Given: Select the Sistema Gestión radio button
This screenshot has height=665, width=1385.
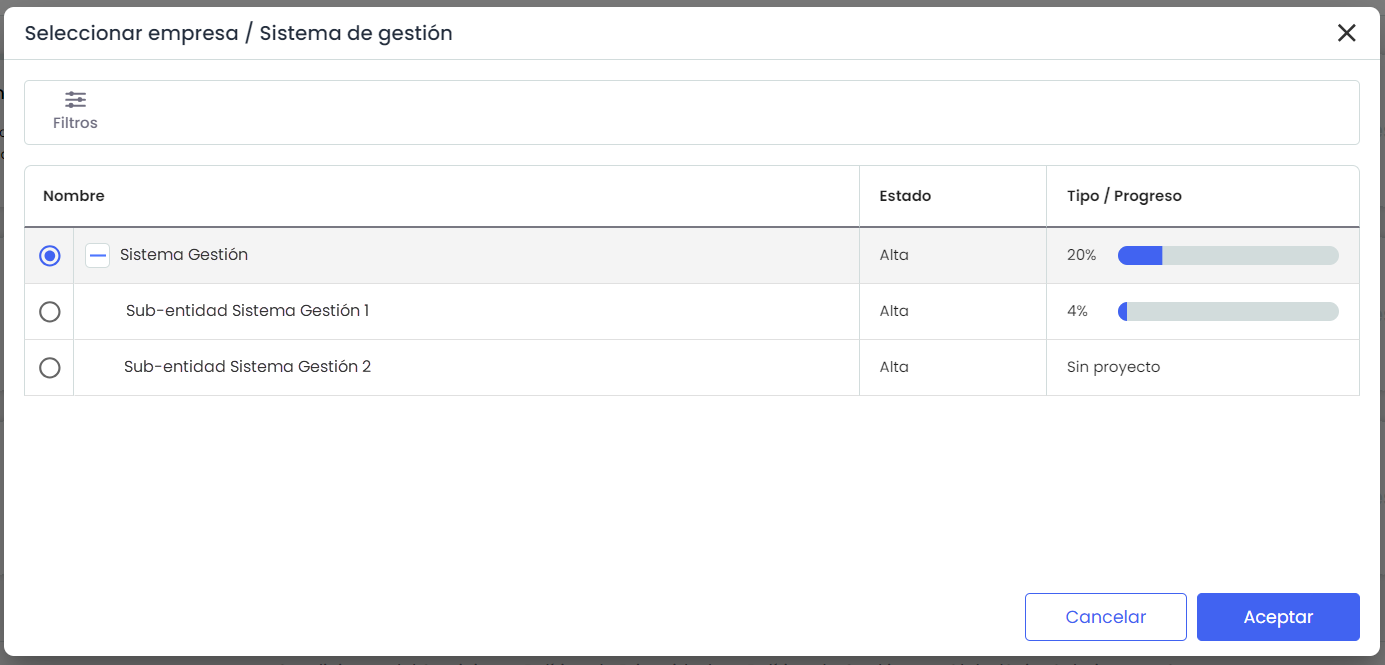Looking at the screenshot, I should click(x=49, y=256).
